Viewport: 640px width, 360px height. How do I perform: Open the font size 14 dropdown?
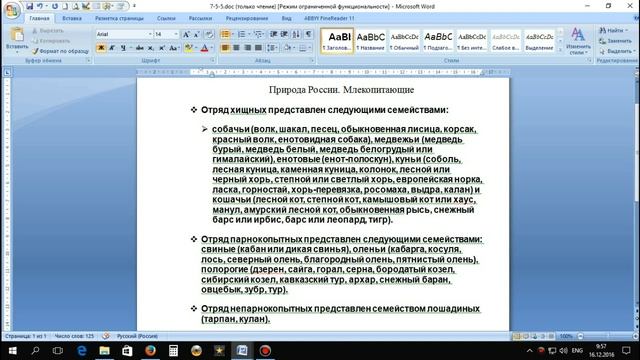click(176, 34)
